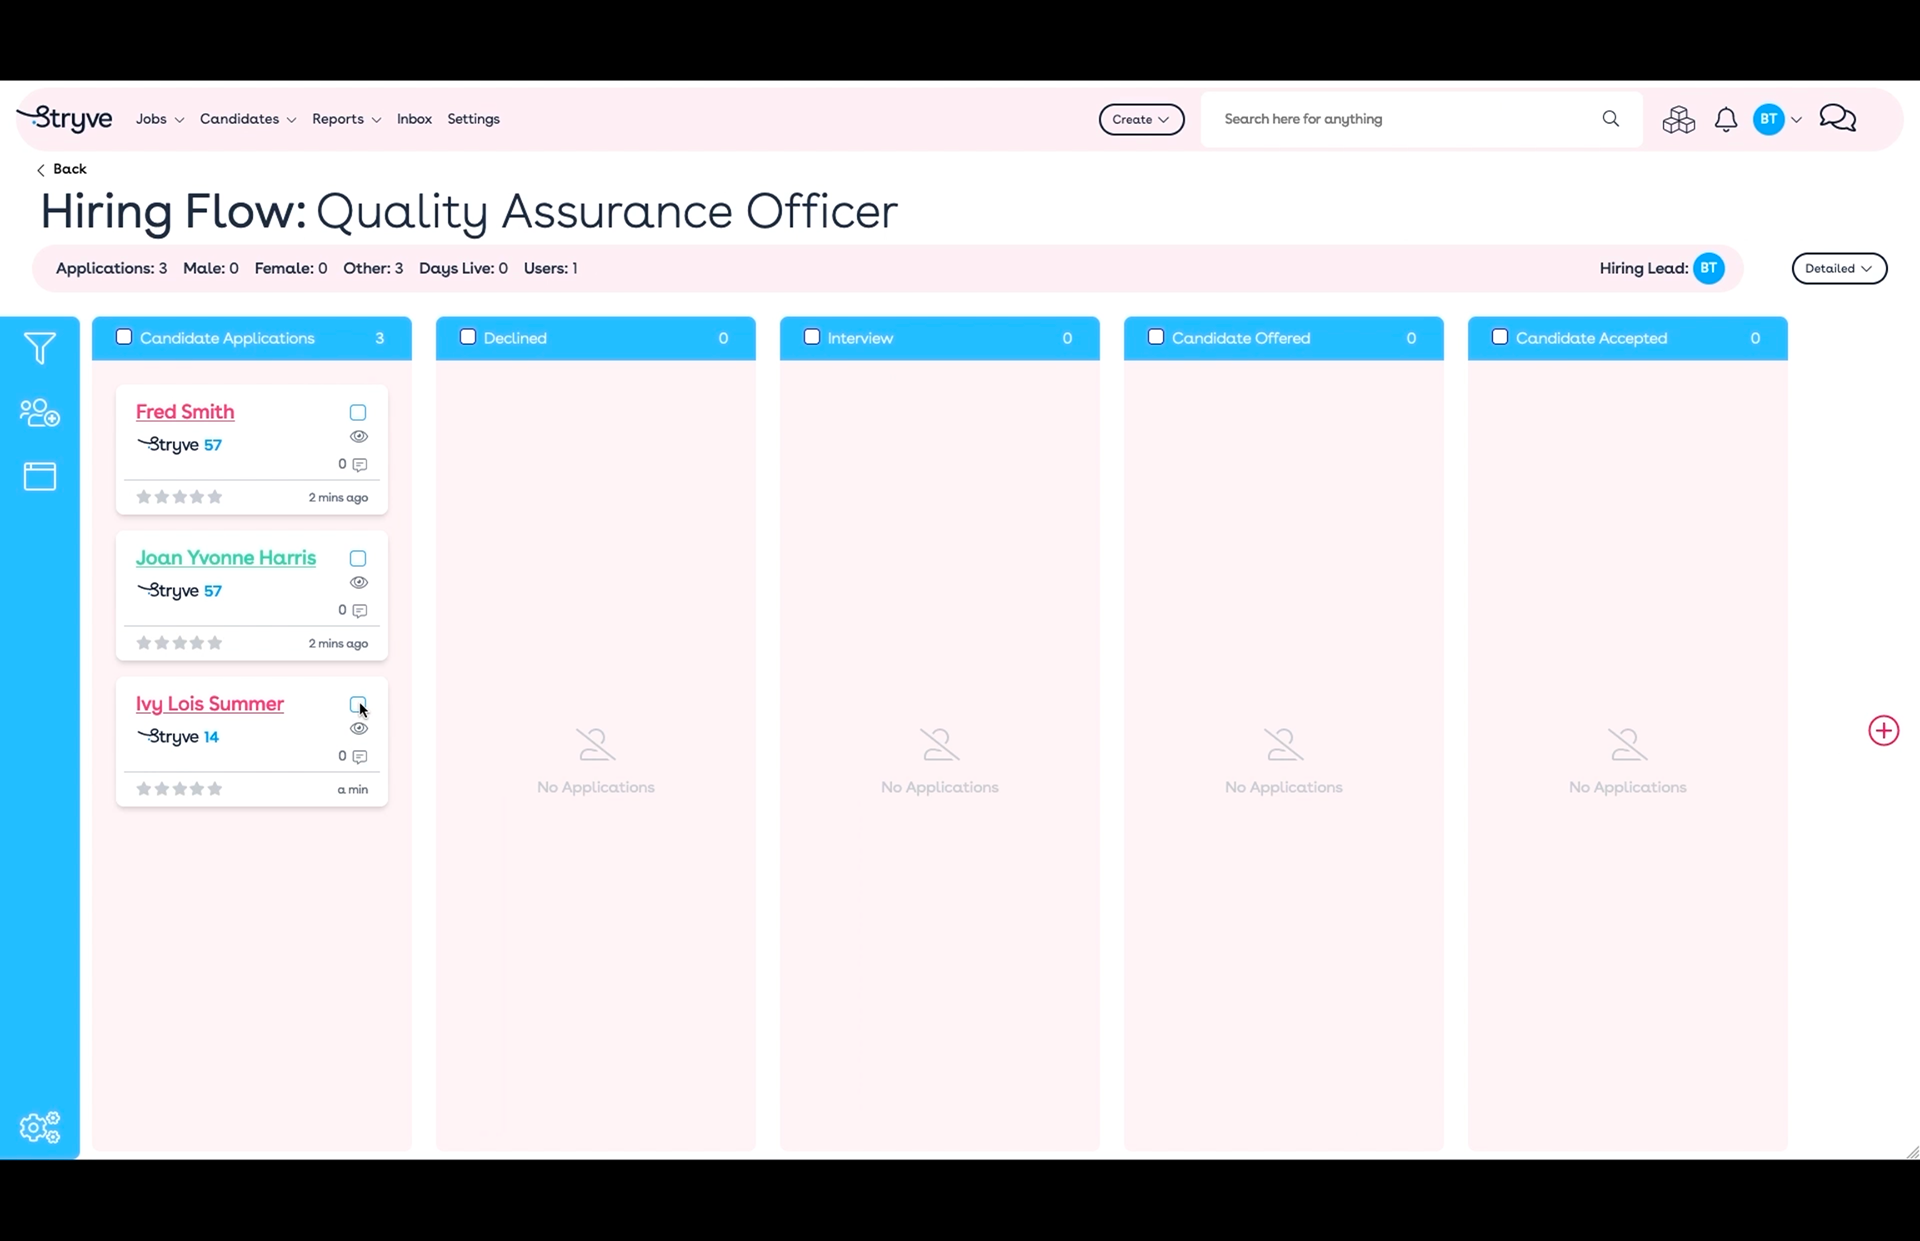Tick the Declined column checkbox
Image resolution: width=1920 pixels, height=1241 pixels.
coord(468,337)
